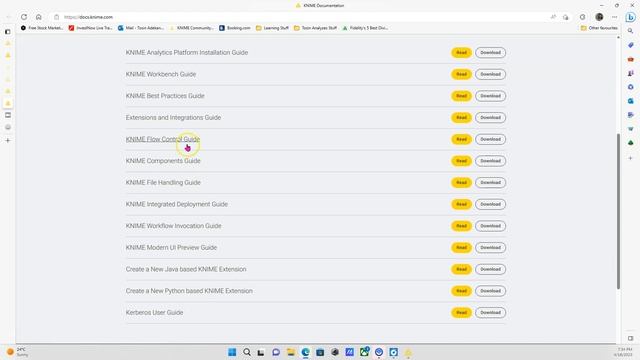The height and width of the screenshot is (360, 640).
Task: Add this page to favourites star icon
Action: (566, 17)
